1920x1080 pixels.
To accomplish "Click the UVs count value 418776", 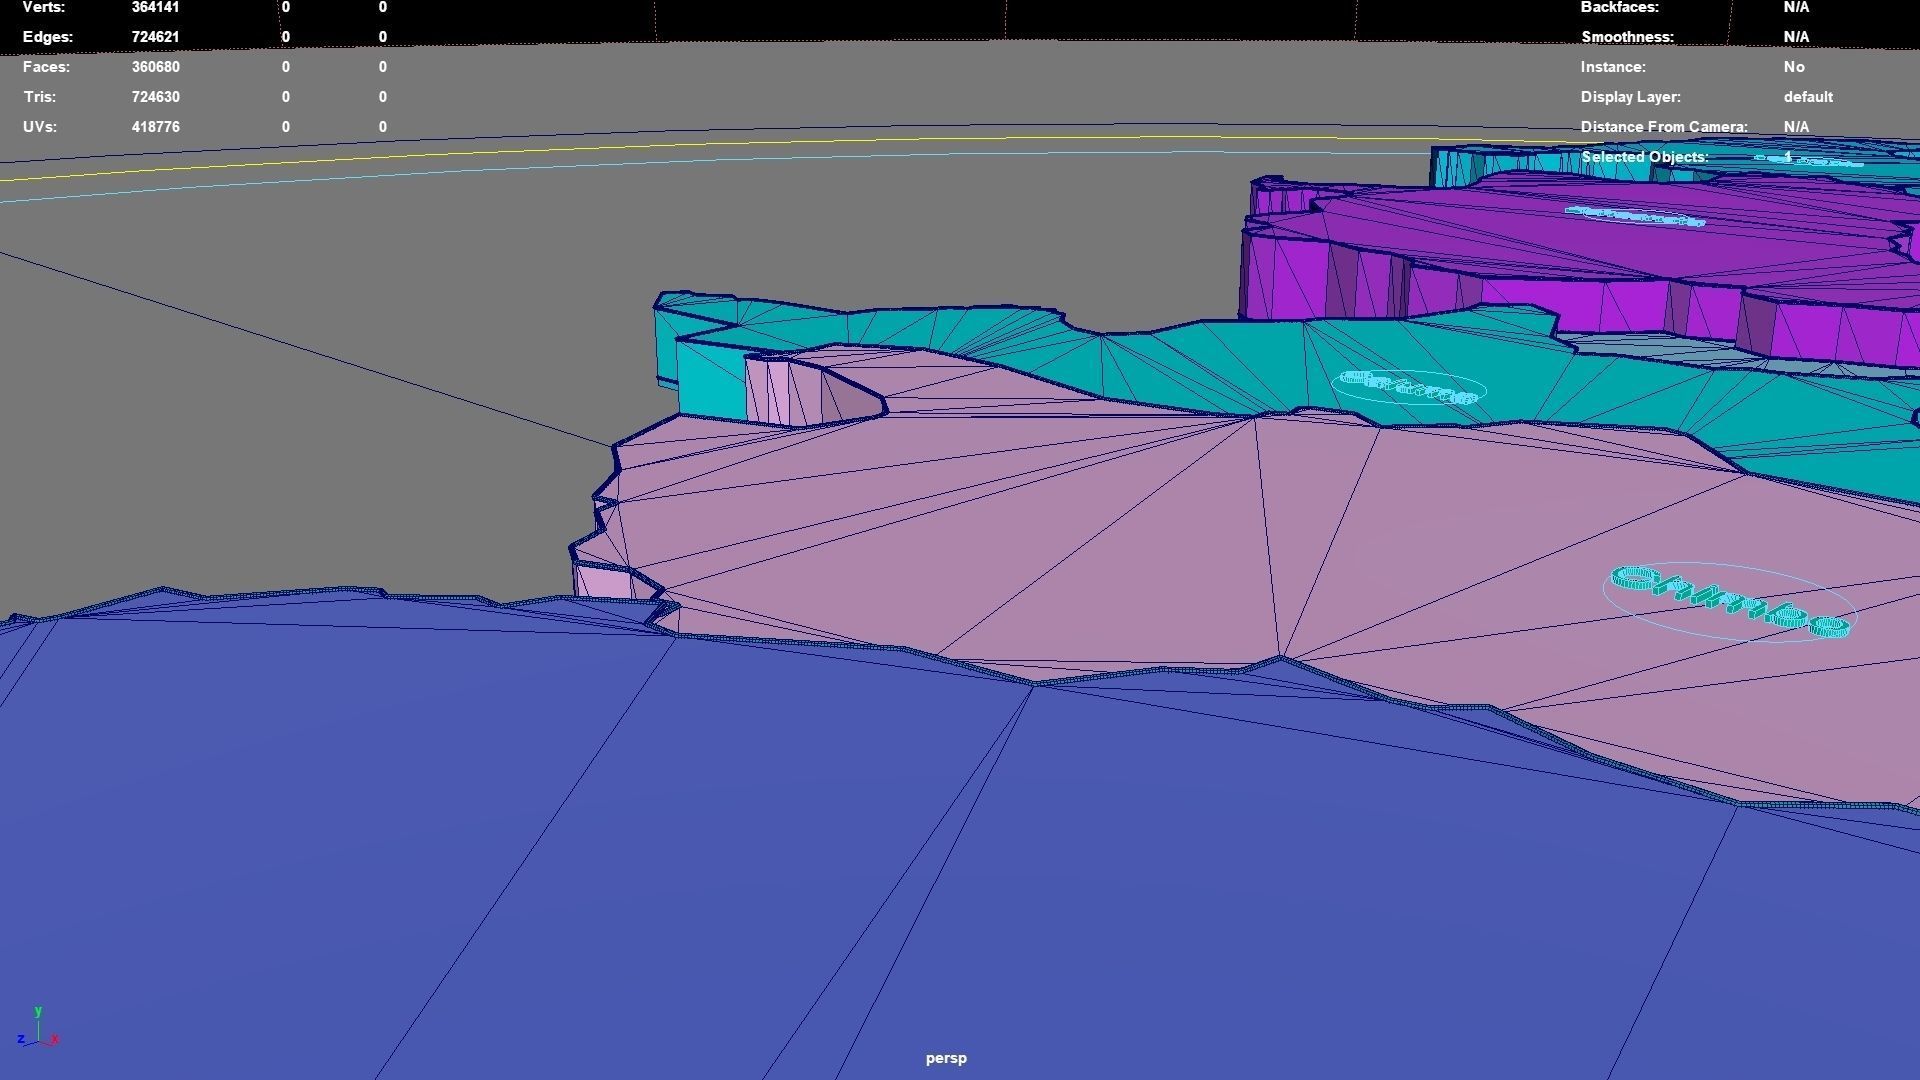I will 155,127.
